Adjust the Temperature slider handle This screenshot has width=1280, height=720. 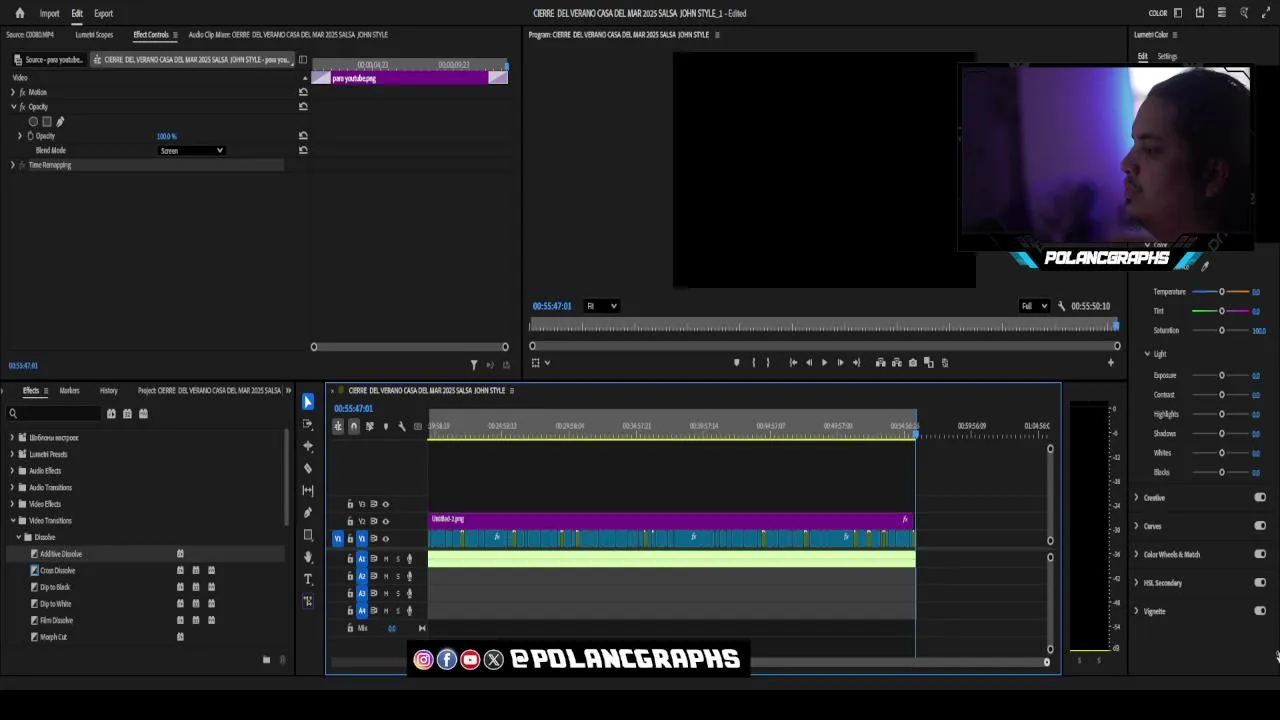pyautogui.click(x=1221, y=292)
